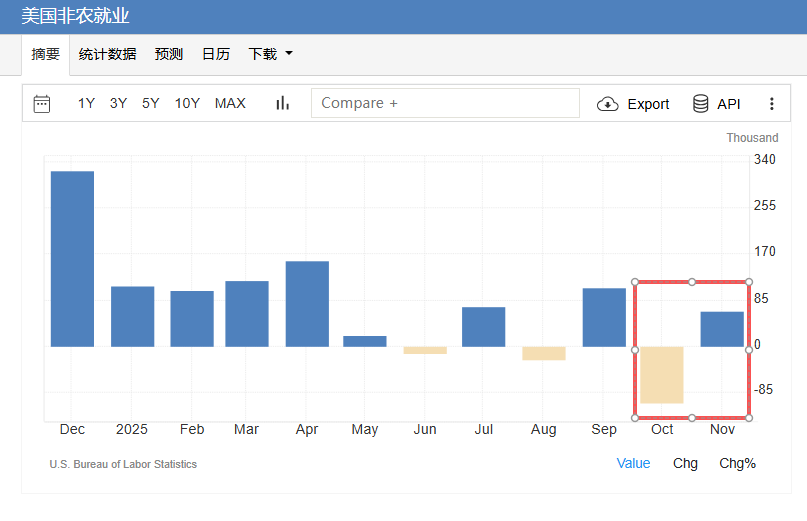The image size is (807, 521).
Task: Go to the 预测 tab
Action: click(169, 54)
